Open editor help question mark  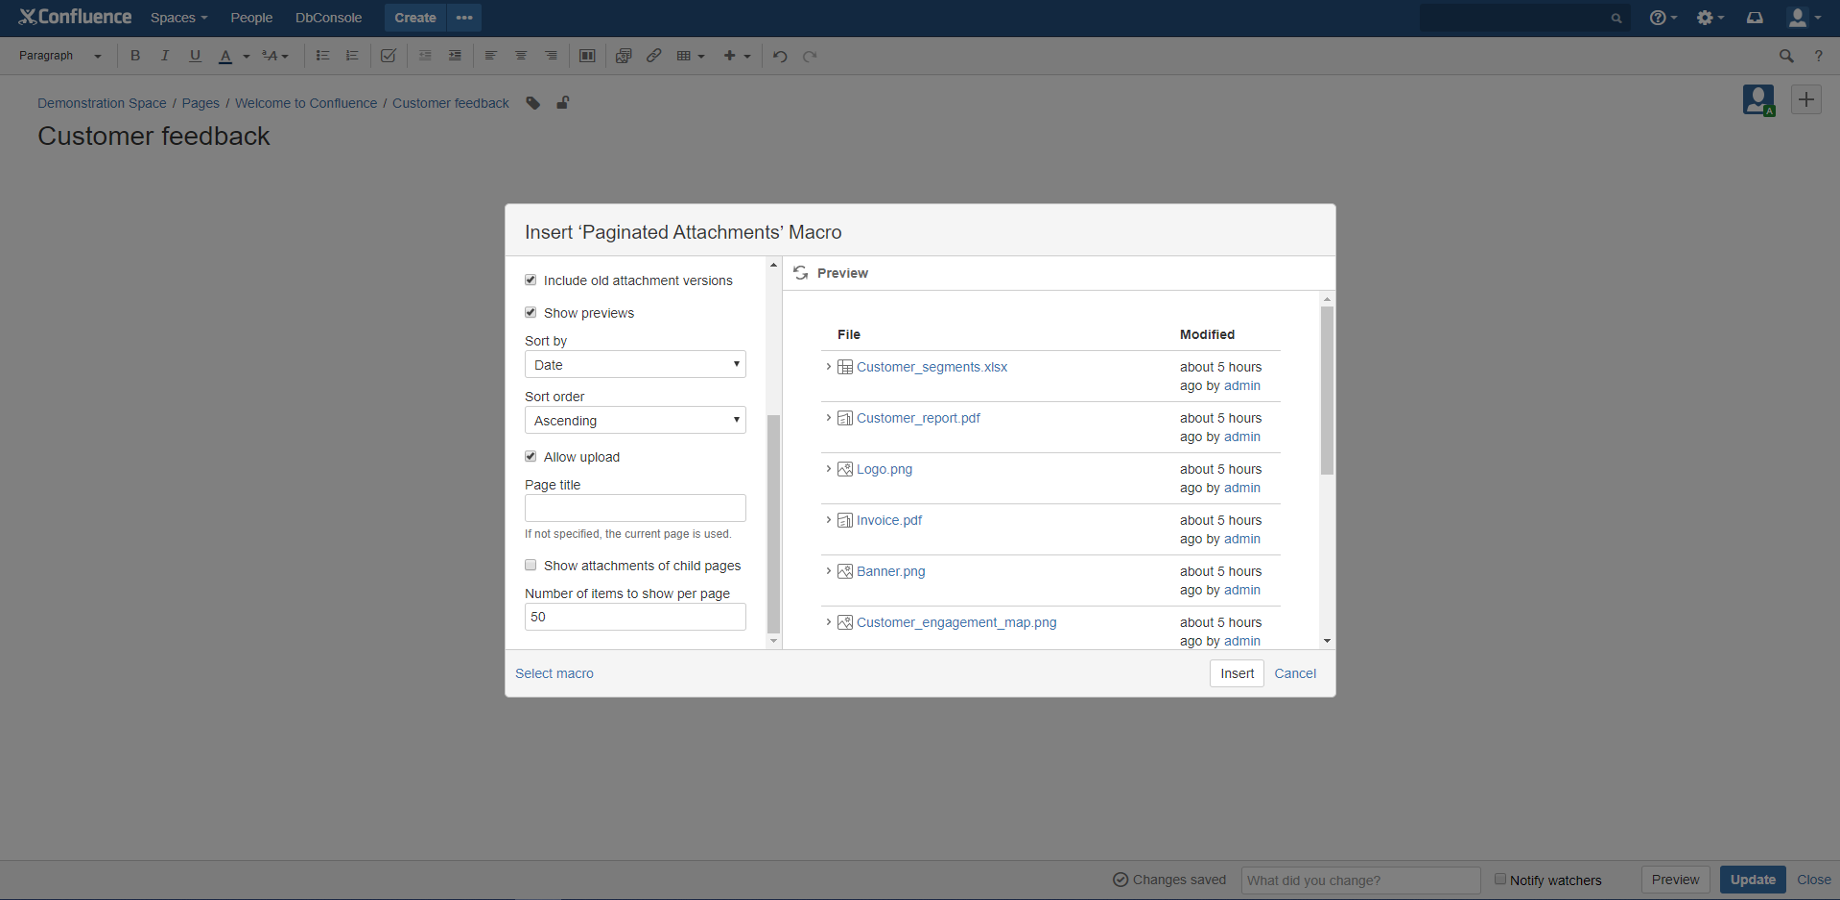[1818, 56]
